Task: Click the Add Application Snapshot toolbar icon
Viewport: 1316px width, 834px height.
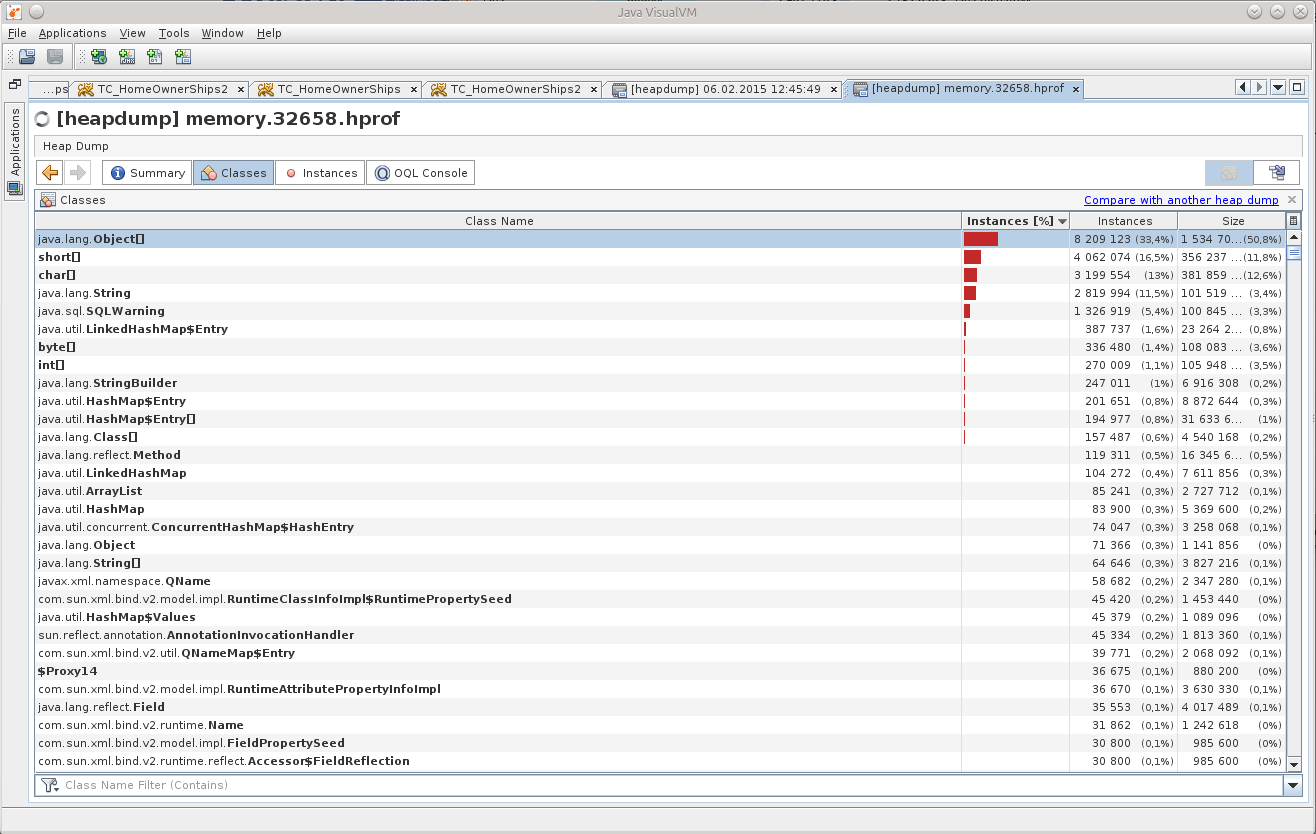Action: point(183,57)
